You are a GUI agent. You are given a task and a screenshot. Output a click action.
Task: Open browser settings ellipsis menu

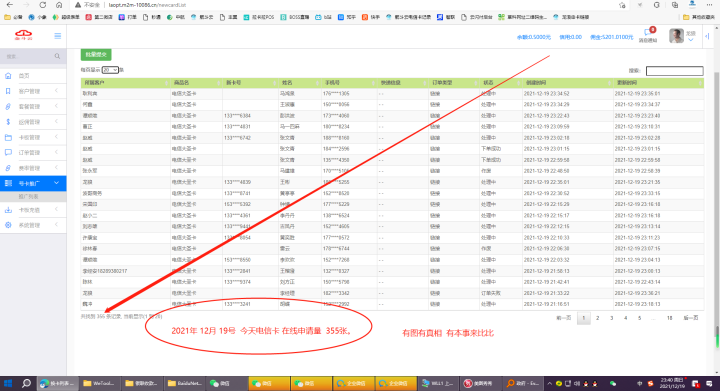709,5
